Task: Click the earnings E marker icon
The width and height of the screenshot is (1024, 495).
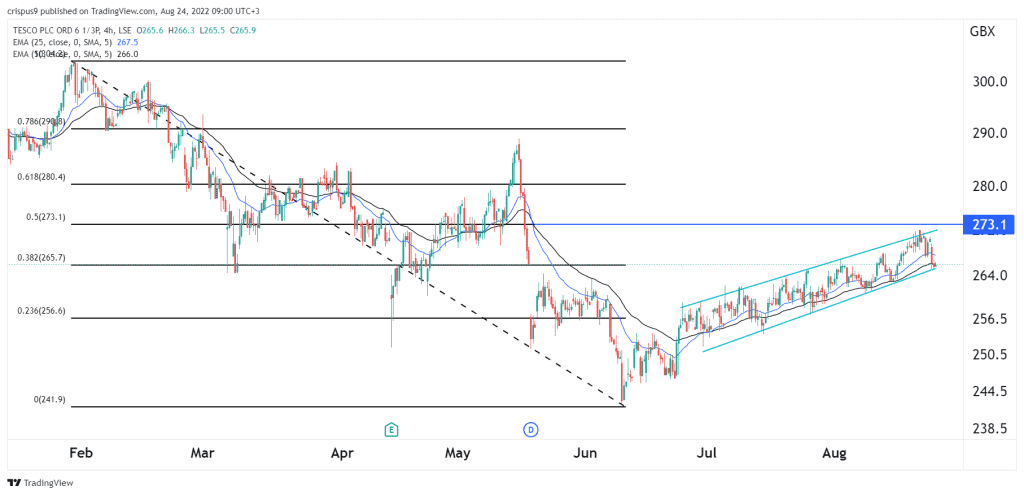Action: pyautogui.click(x=392, y=430)
